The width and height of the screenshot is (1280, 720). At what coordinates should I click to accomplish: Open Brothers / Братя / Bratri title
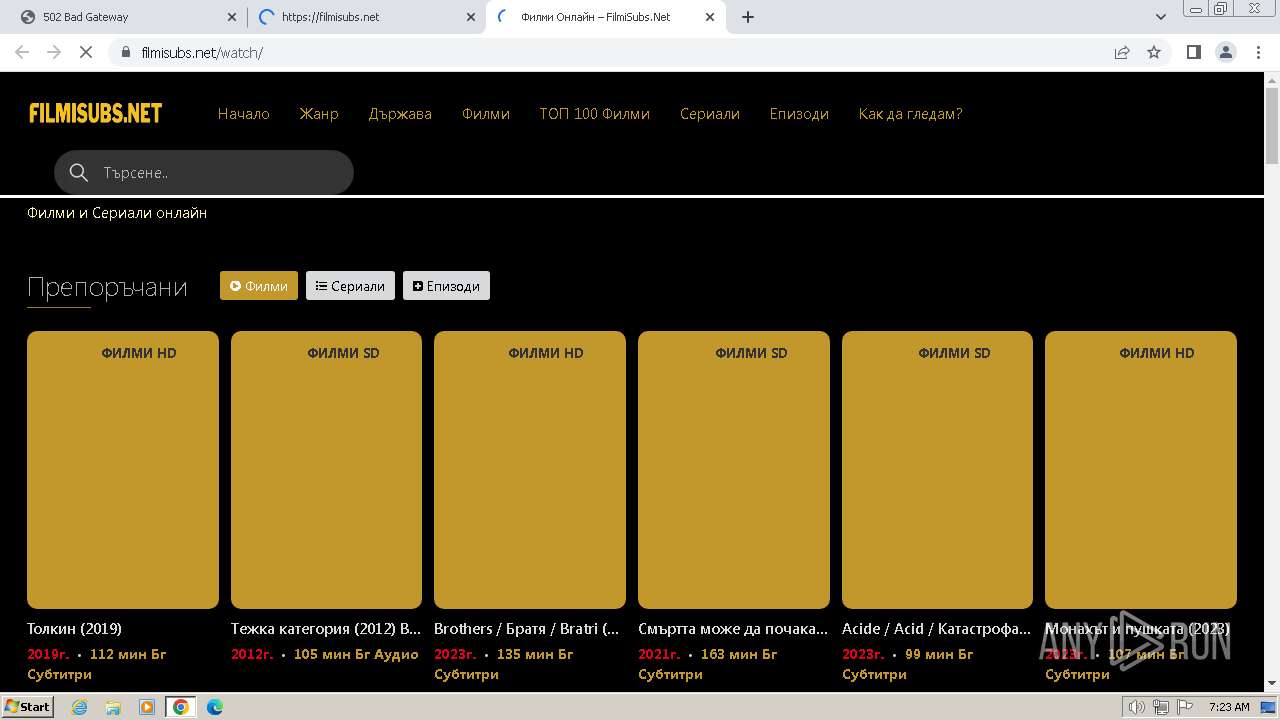(x=527, y=629)
